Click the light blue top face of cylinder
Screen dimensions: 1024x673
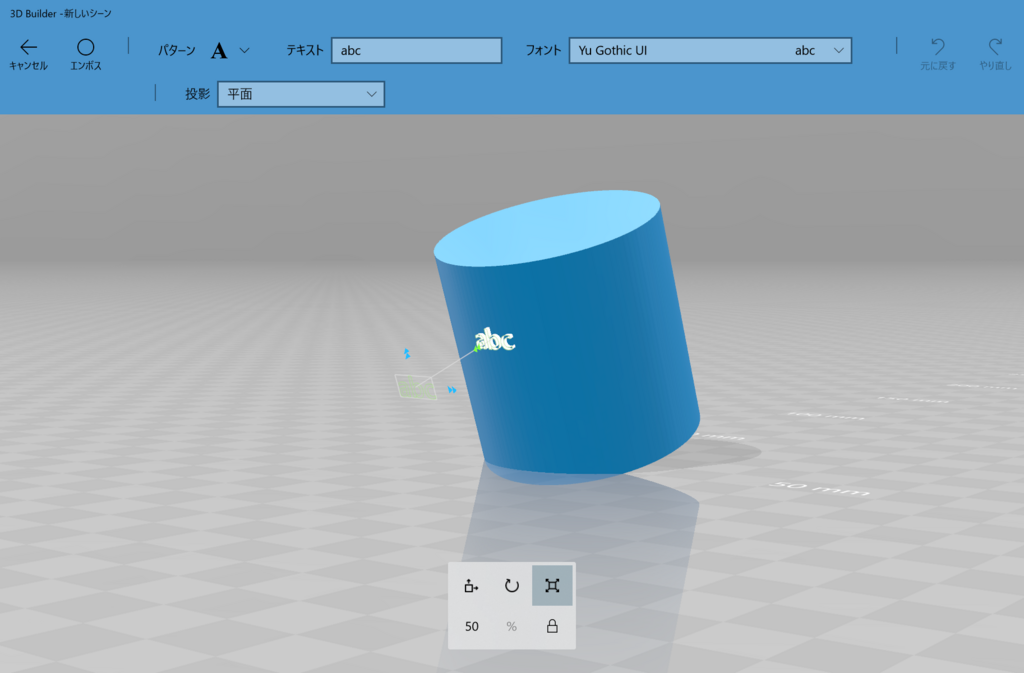[547, 227]
